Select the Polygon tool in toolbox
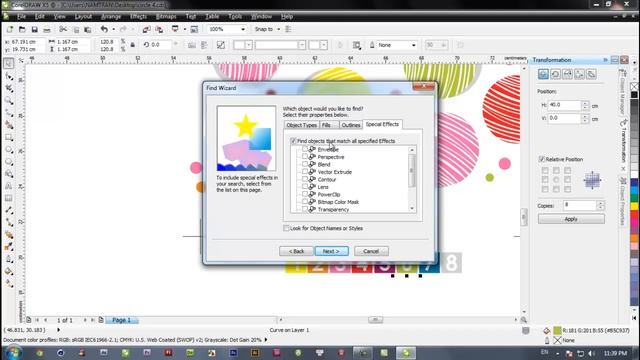Viewport: 640px width, 360px height. point(9,162)
